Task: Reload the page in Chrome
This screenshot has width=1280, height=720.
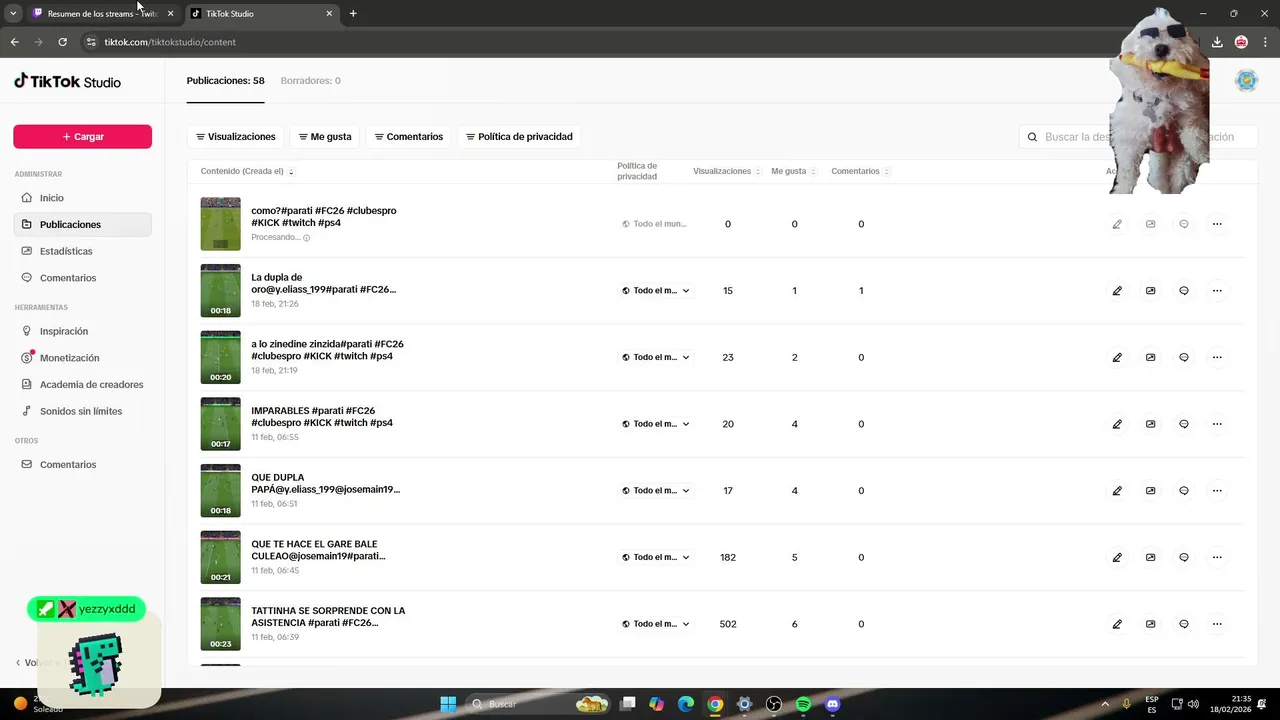Action: 62,42
